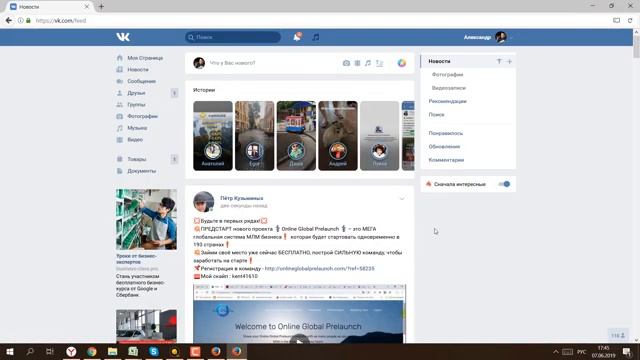Open the music player icon in header

click(x=316, y=37)
